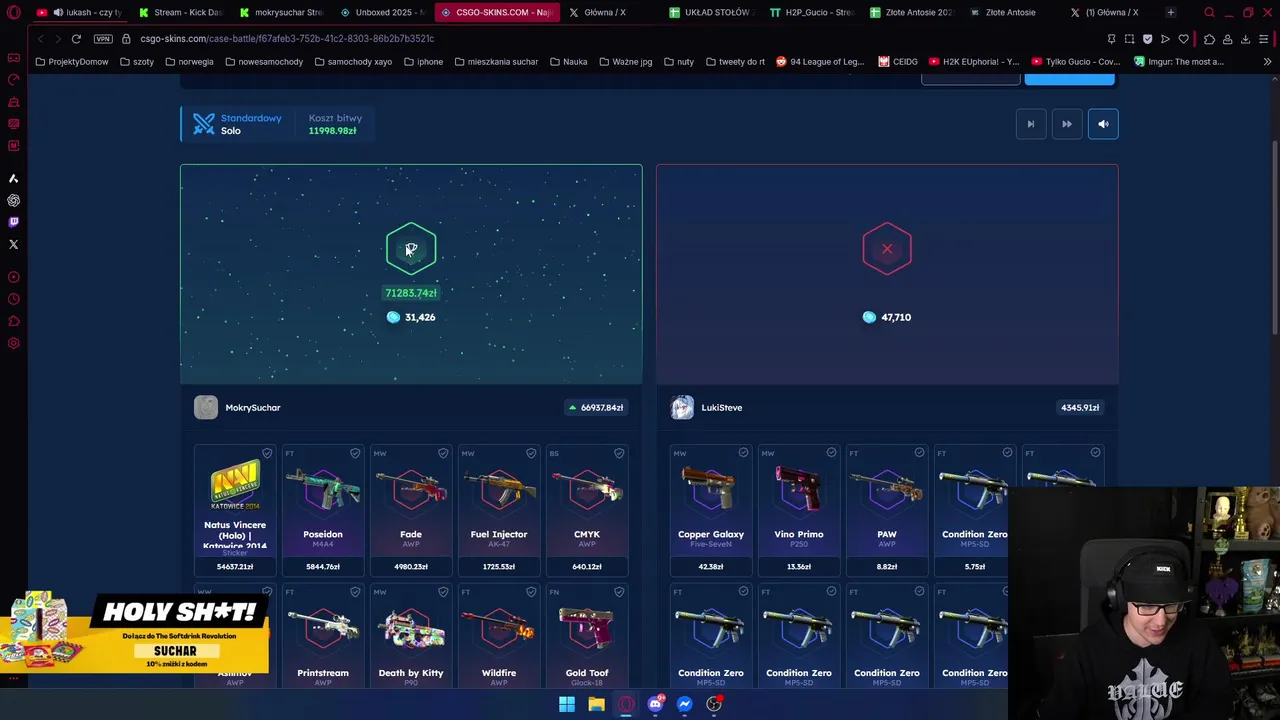Fast-forward the case battle animation
This screenshot has width=1280, height=720.
(1067, 124)
